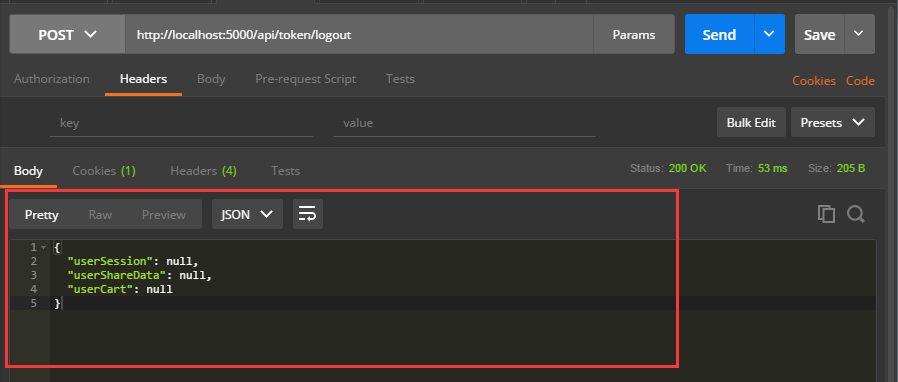Click the Bulk Edit button
898x382 pixels.
[x=751, y=122]
